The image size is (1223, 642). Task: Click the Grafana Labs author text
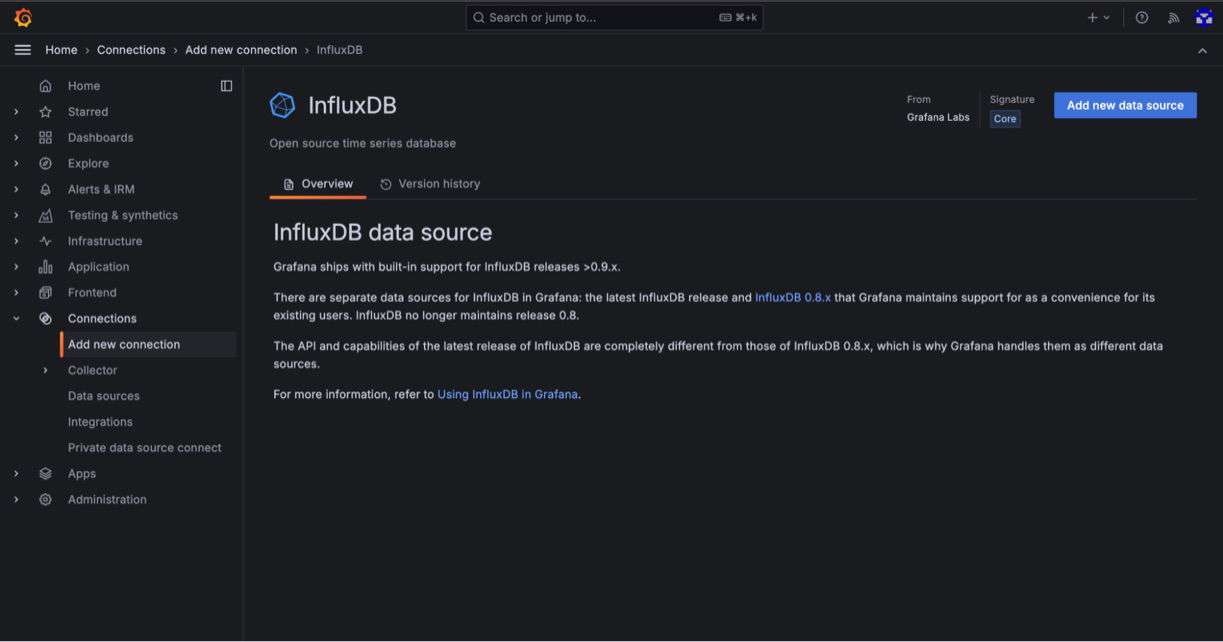[x=938, y=117]
